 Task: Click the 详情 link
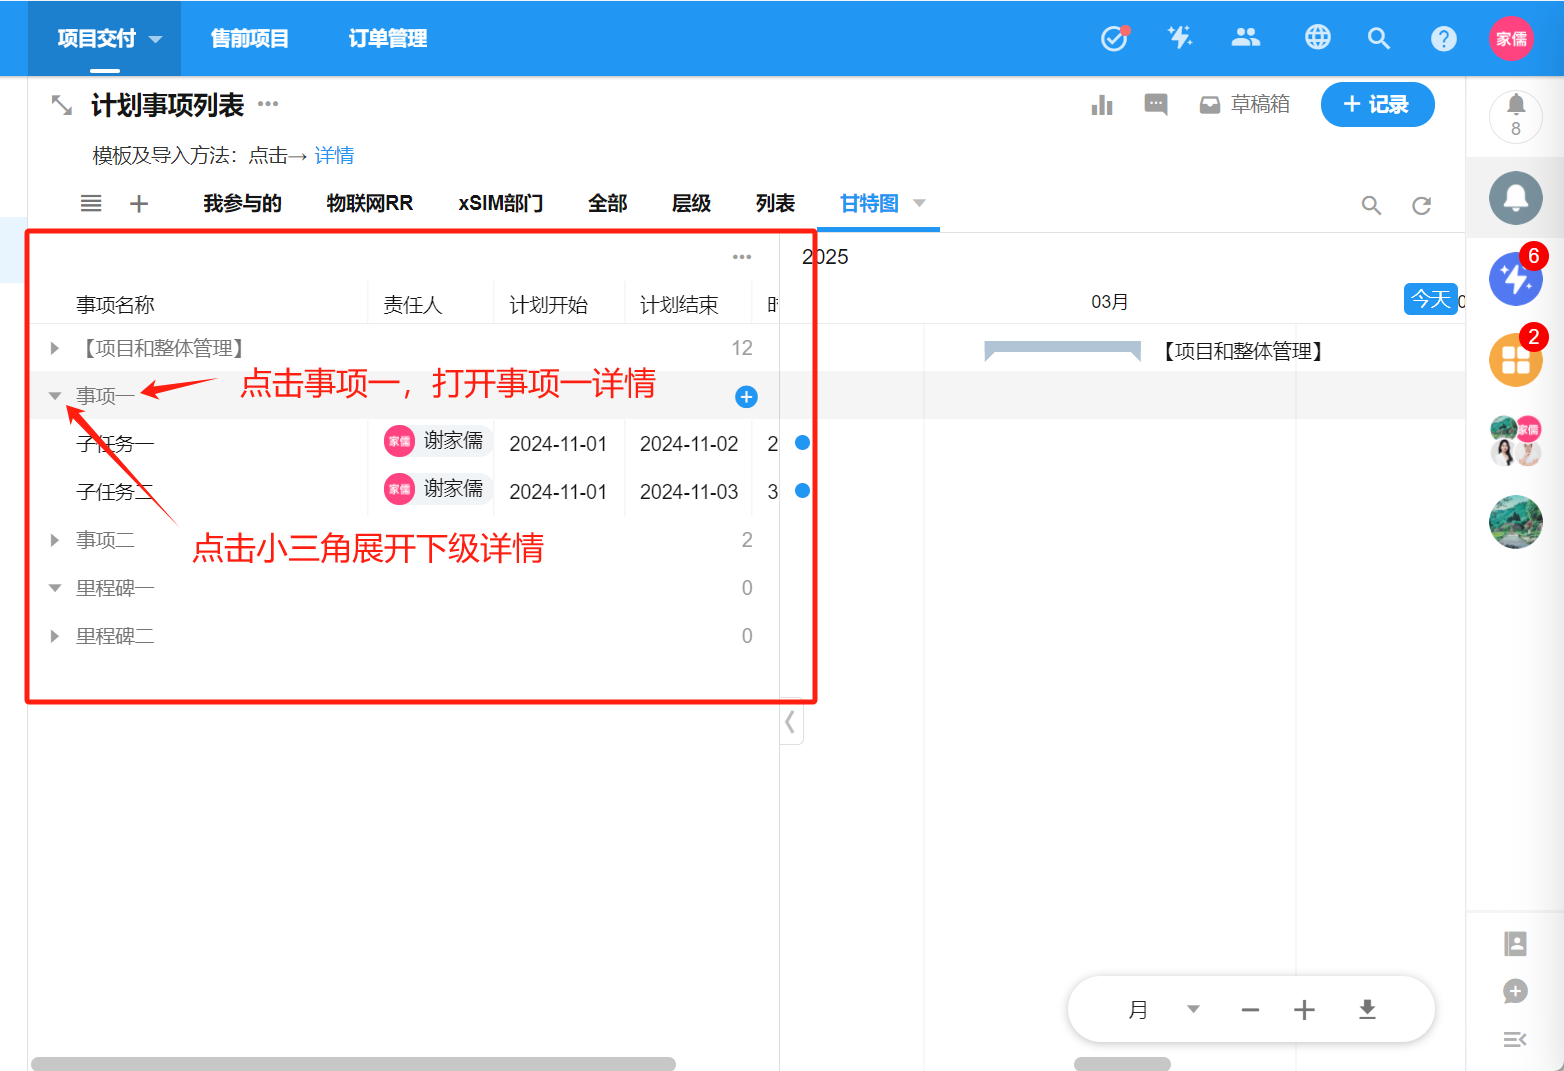click(x=334, y=156)
